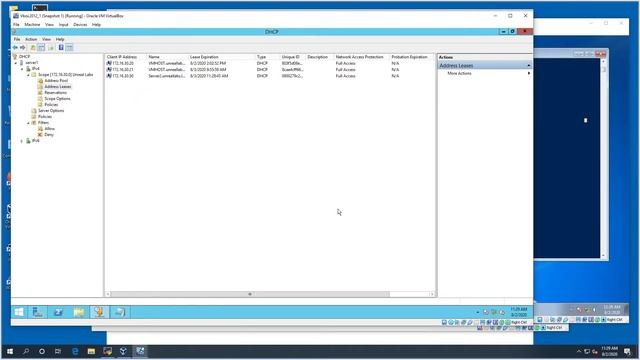Open File Explorer in guest taskbar
This screenshot has width=640, height=360.
coord(79,312)
